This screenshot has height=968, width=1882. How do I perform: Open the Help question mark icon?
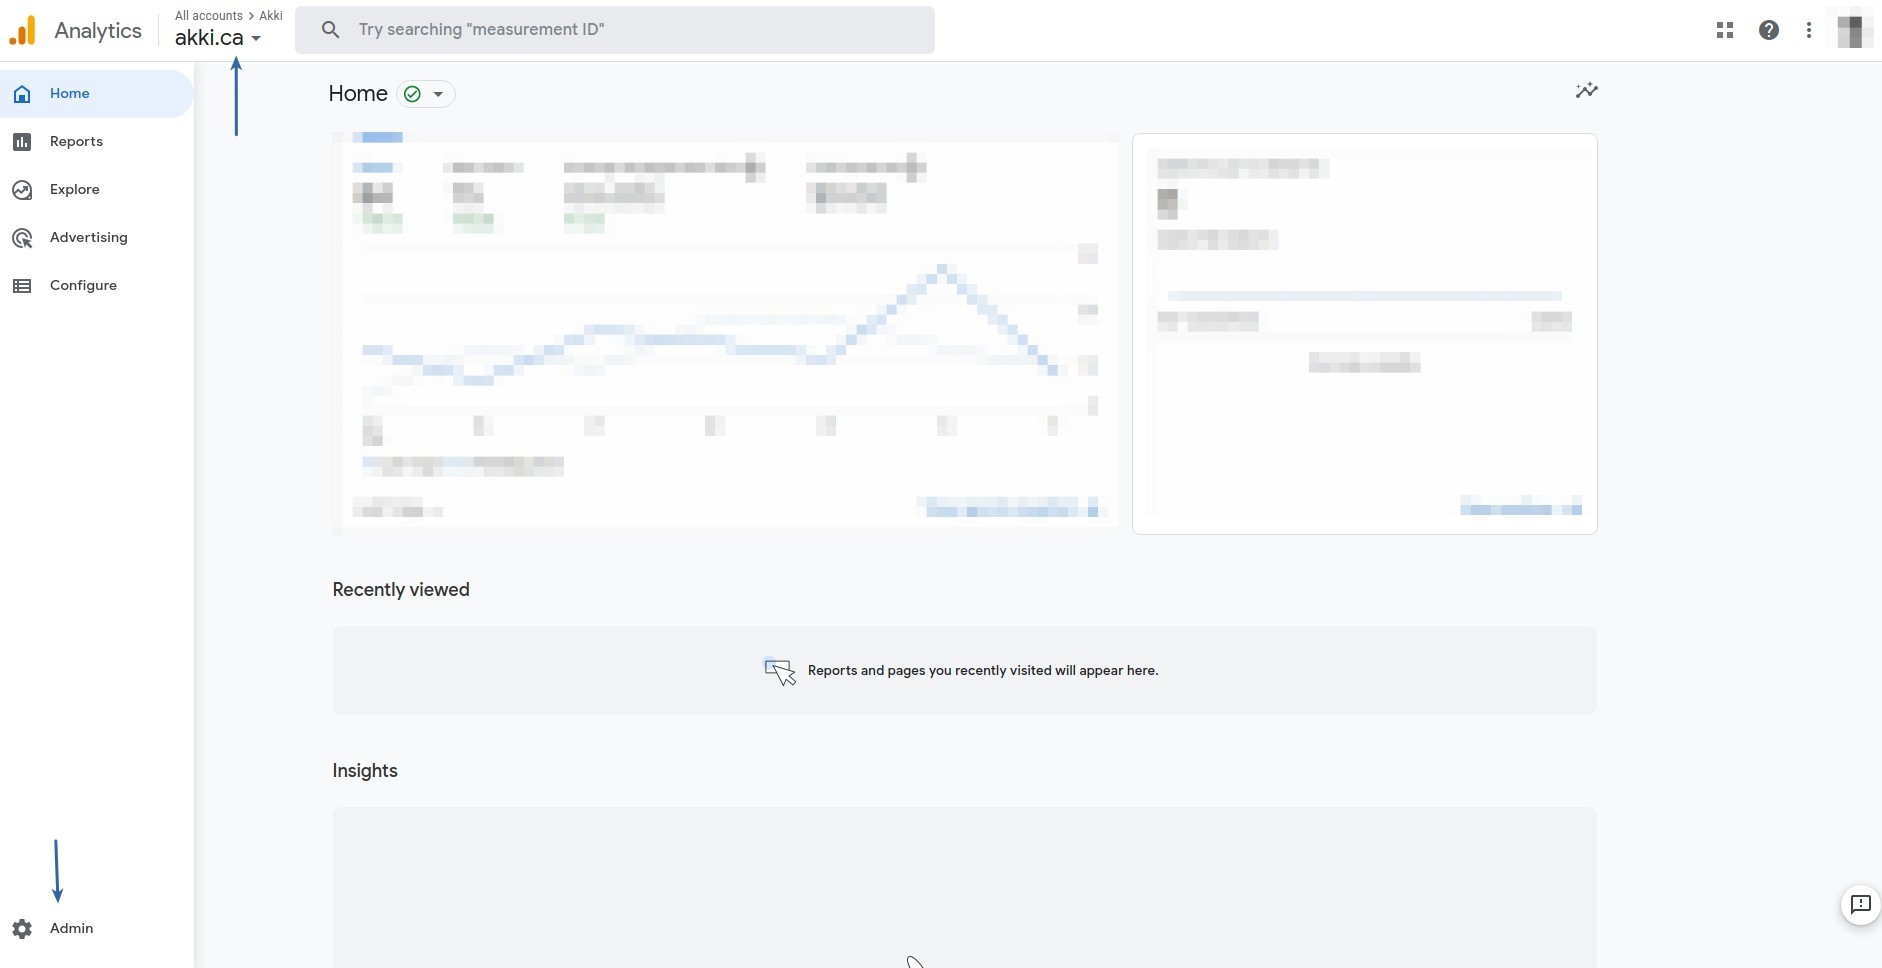click(1769, 30)
